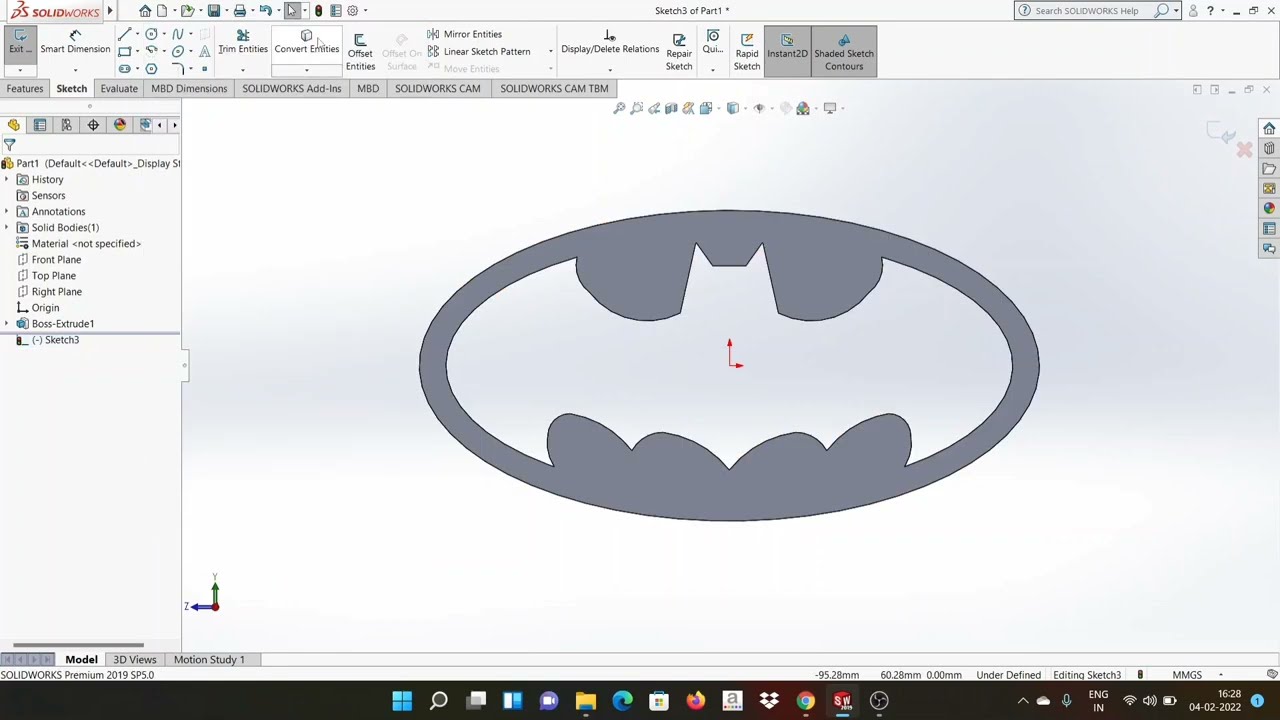Open Convert Entities dropdown arrow

coord(306,70)
